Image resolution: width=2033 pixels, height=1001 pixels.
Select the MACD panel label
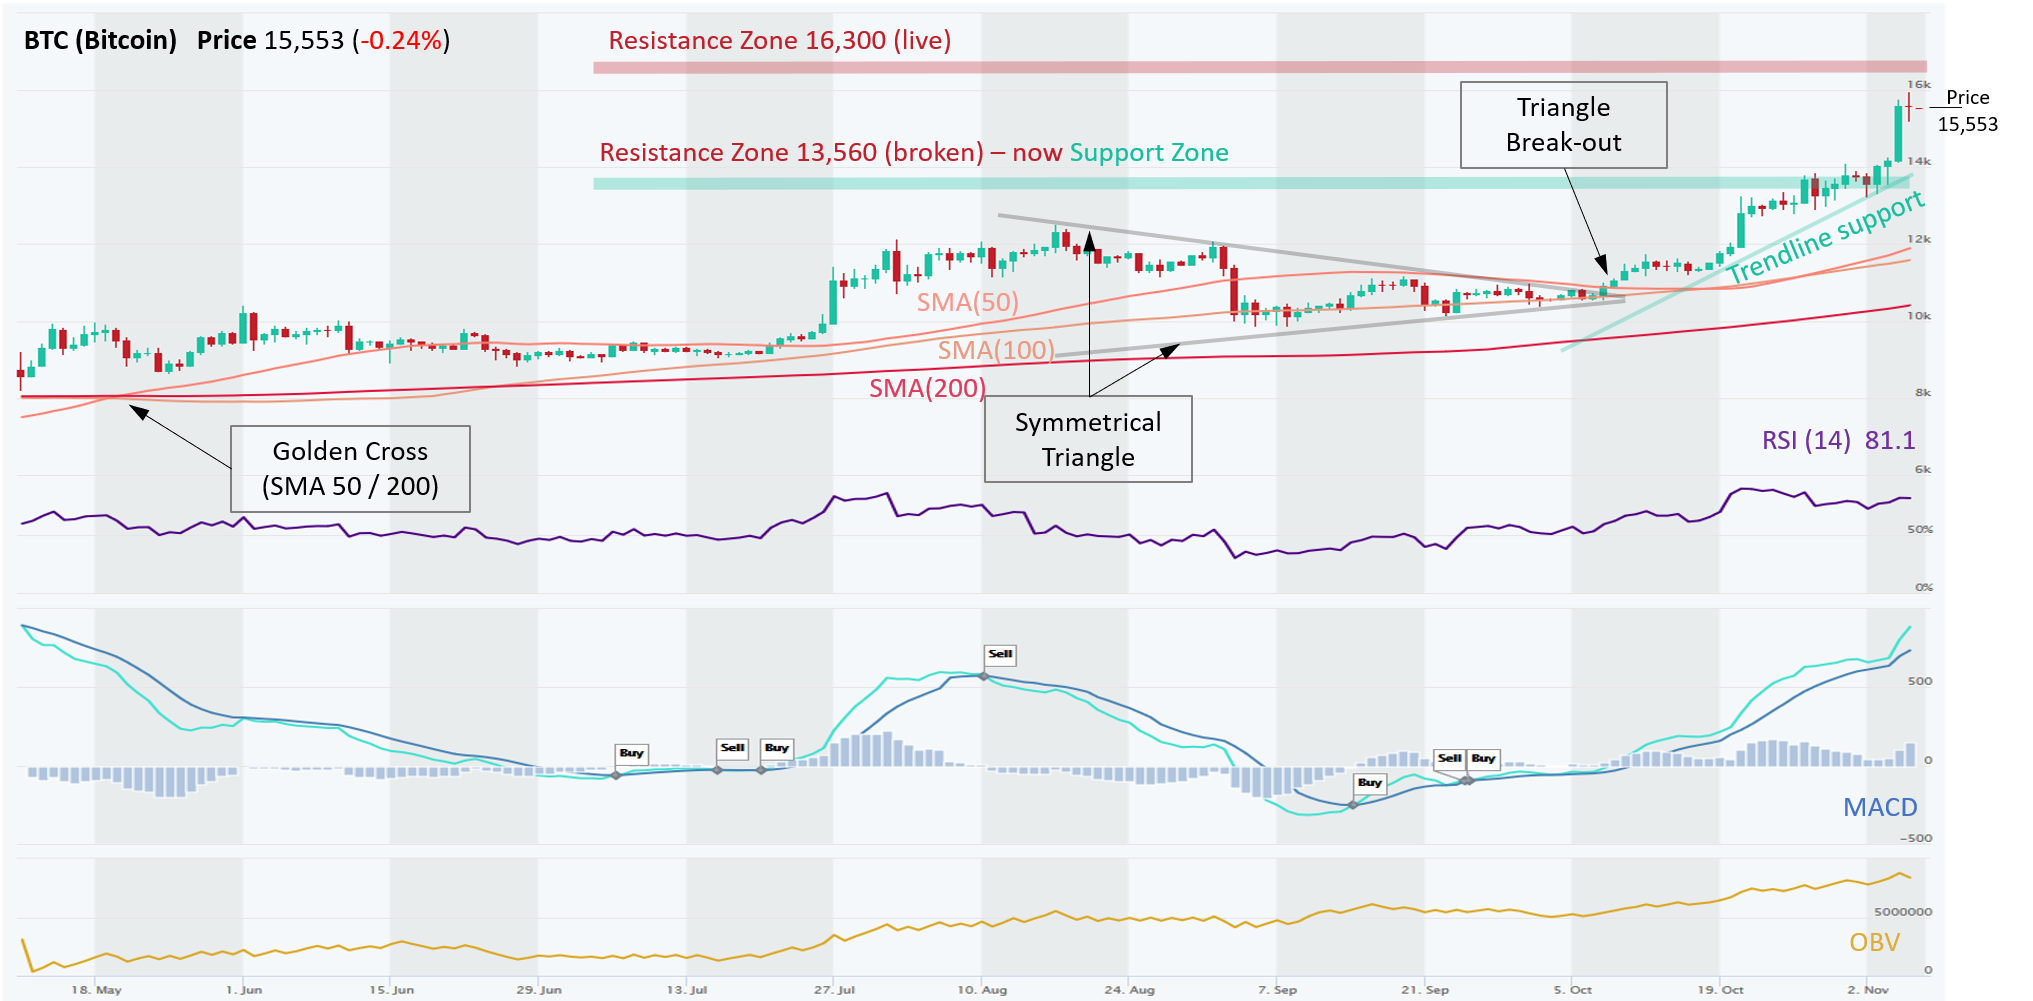pyautogui.click(x=1880, y=807)
